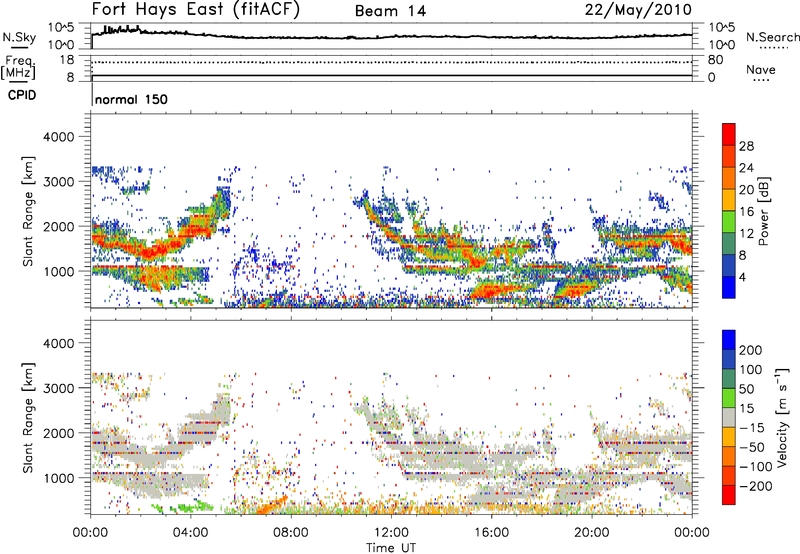Click the 'normal 150' CPID text
The height and width of the screenshot is (554, 800).
click(131, 99)
